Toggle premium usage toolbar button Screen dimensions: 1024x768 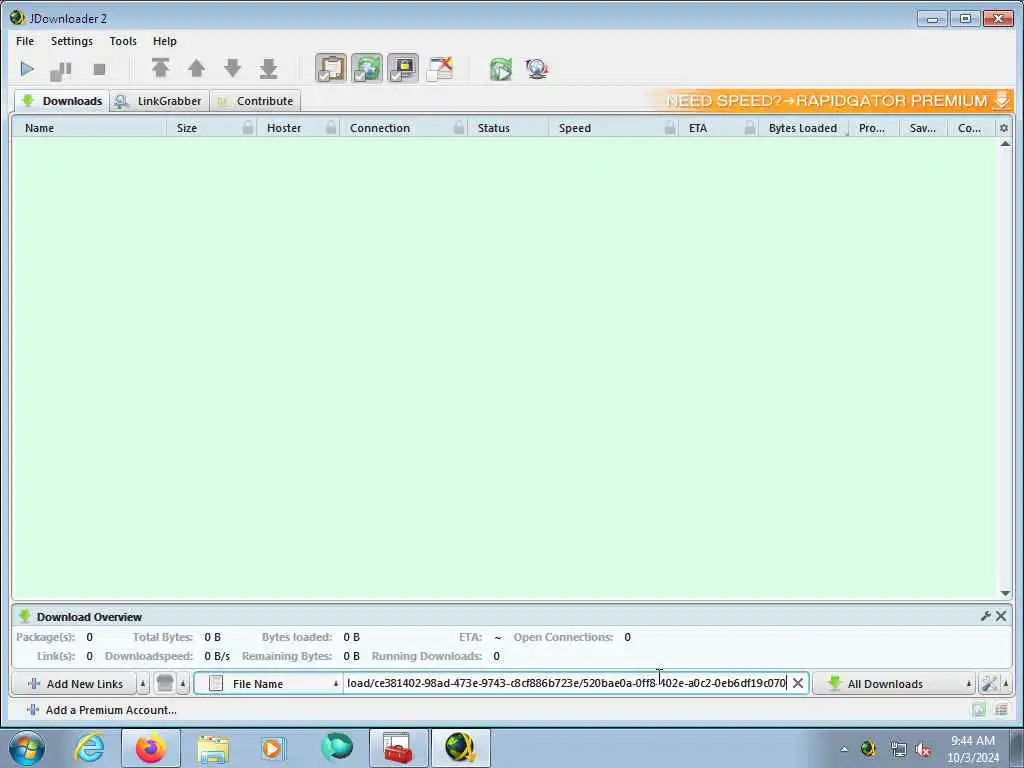click(x=403, y=68)
